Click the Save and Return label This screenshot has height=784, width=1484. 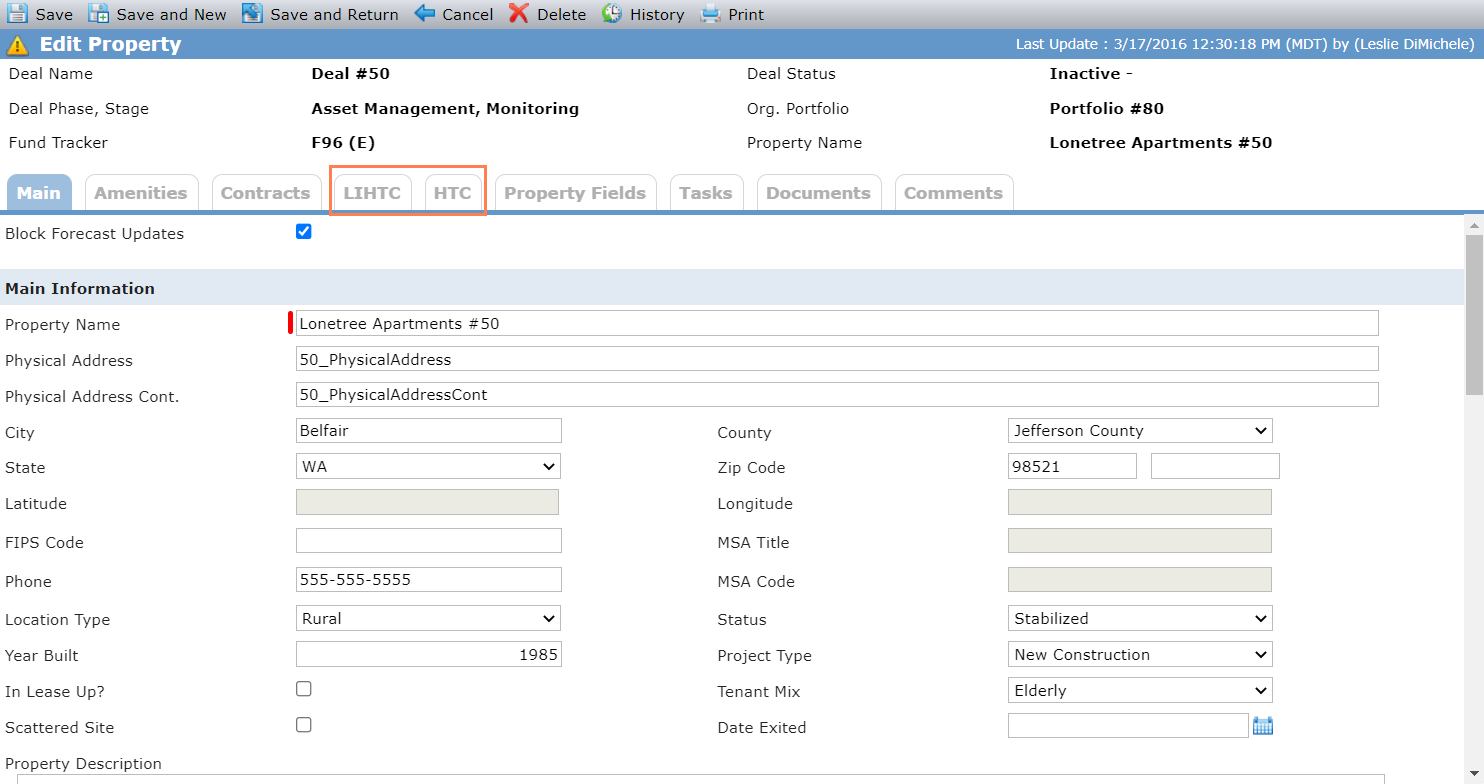tap(334, 15)
